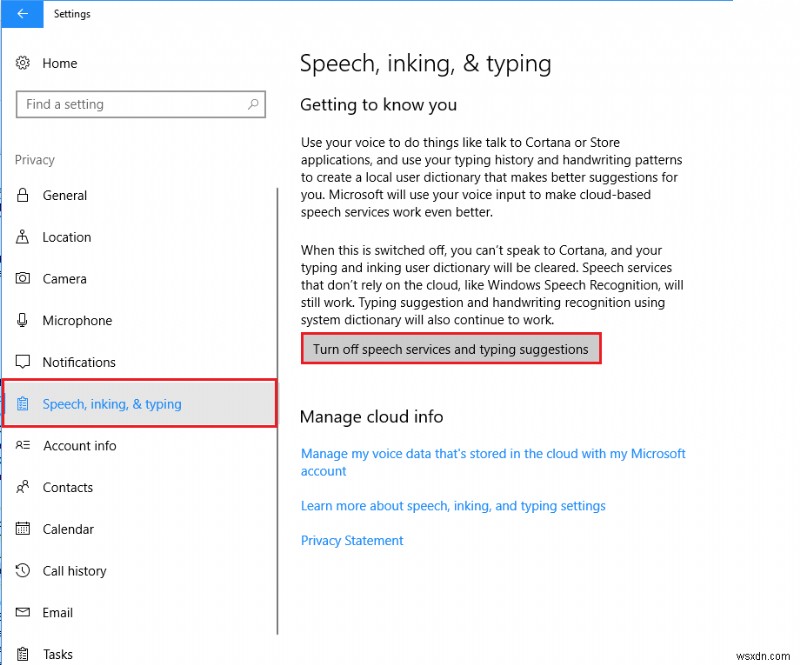Screen dimensions: 800x665
Task: Turn off speech services and typing suggestions
Action: (x=451, y=348)
